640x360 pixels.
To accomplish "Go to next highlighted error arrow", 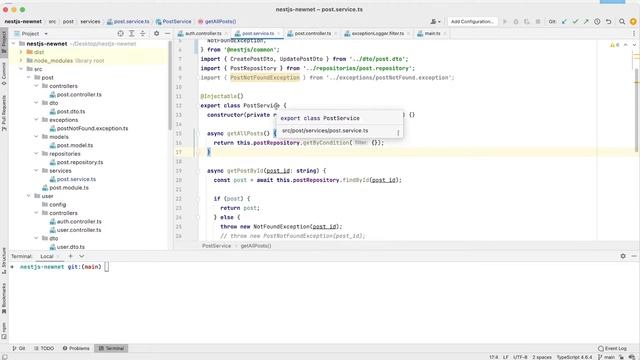I will (634, 45).
